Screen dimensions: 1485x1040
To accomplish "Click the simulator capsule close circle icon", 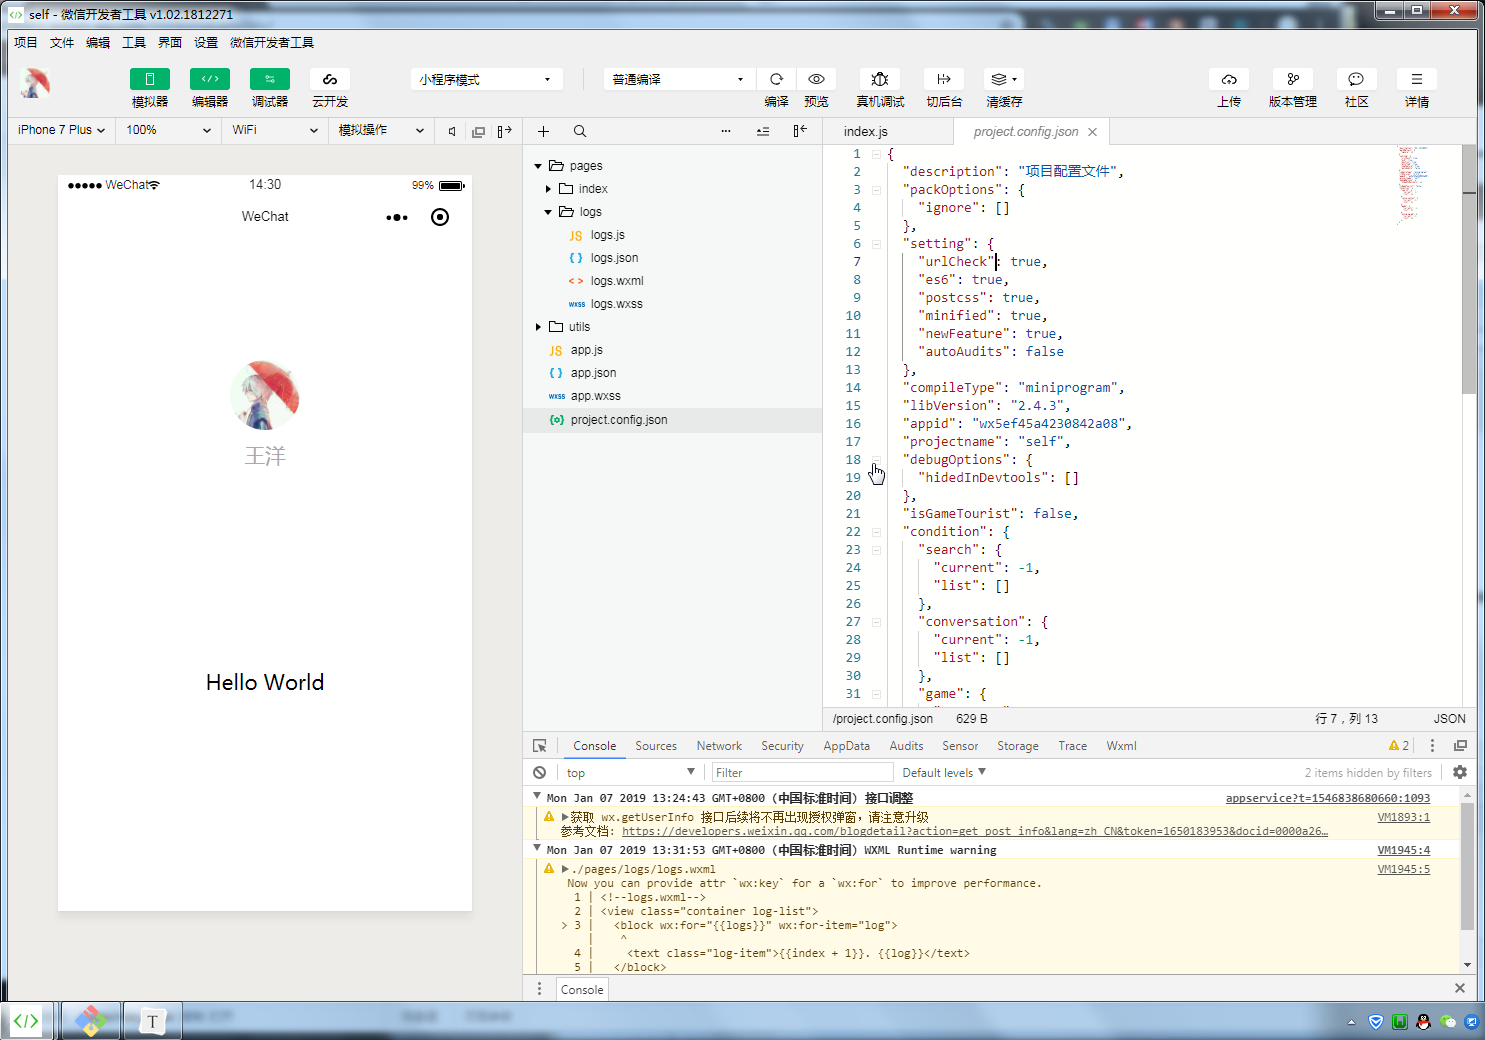I will tap(440, 217).
